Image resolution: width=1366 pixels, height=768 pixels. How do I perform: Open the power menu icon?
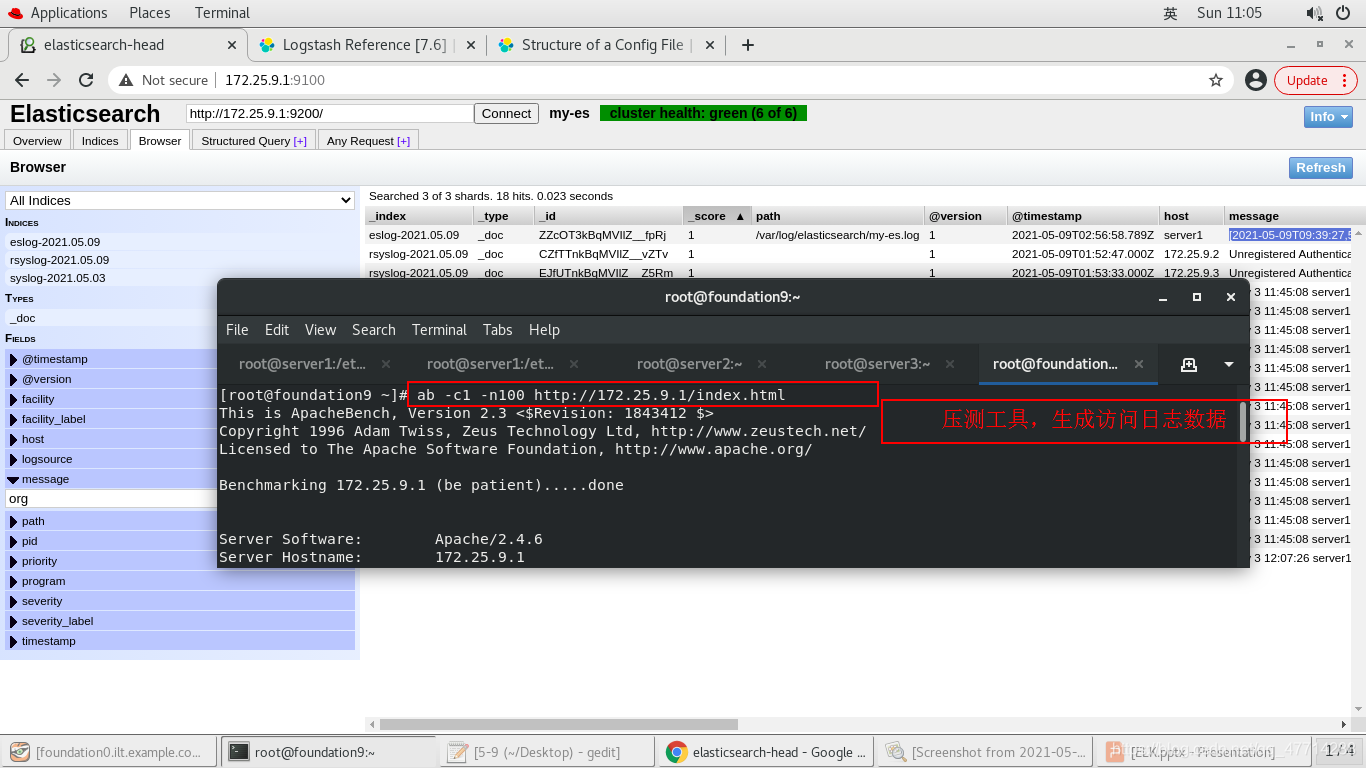(1343, 13)
